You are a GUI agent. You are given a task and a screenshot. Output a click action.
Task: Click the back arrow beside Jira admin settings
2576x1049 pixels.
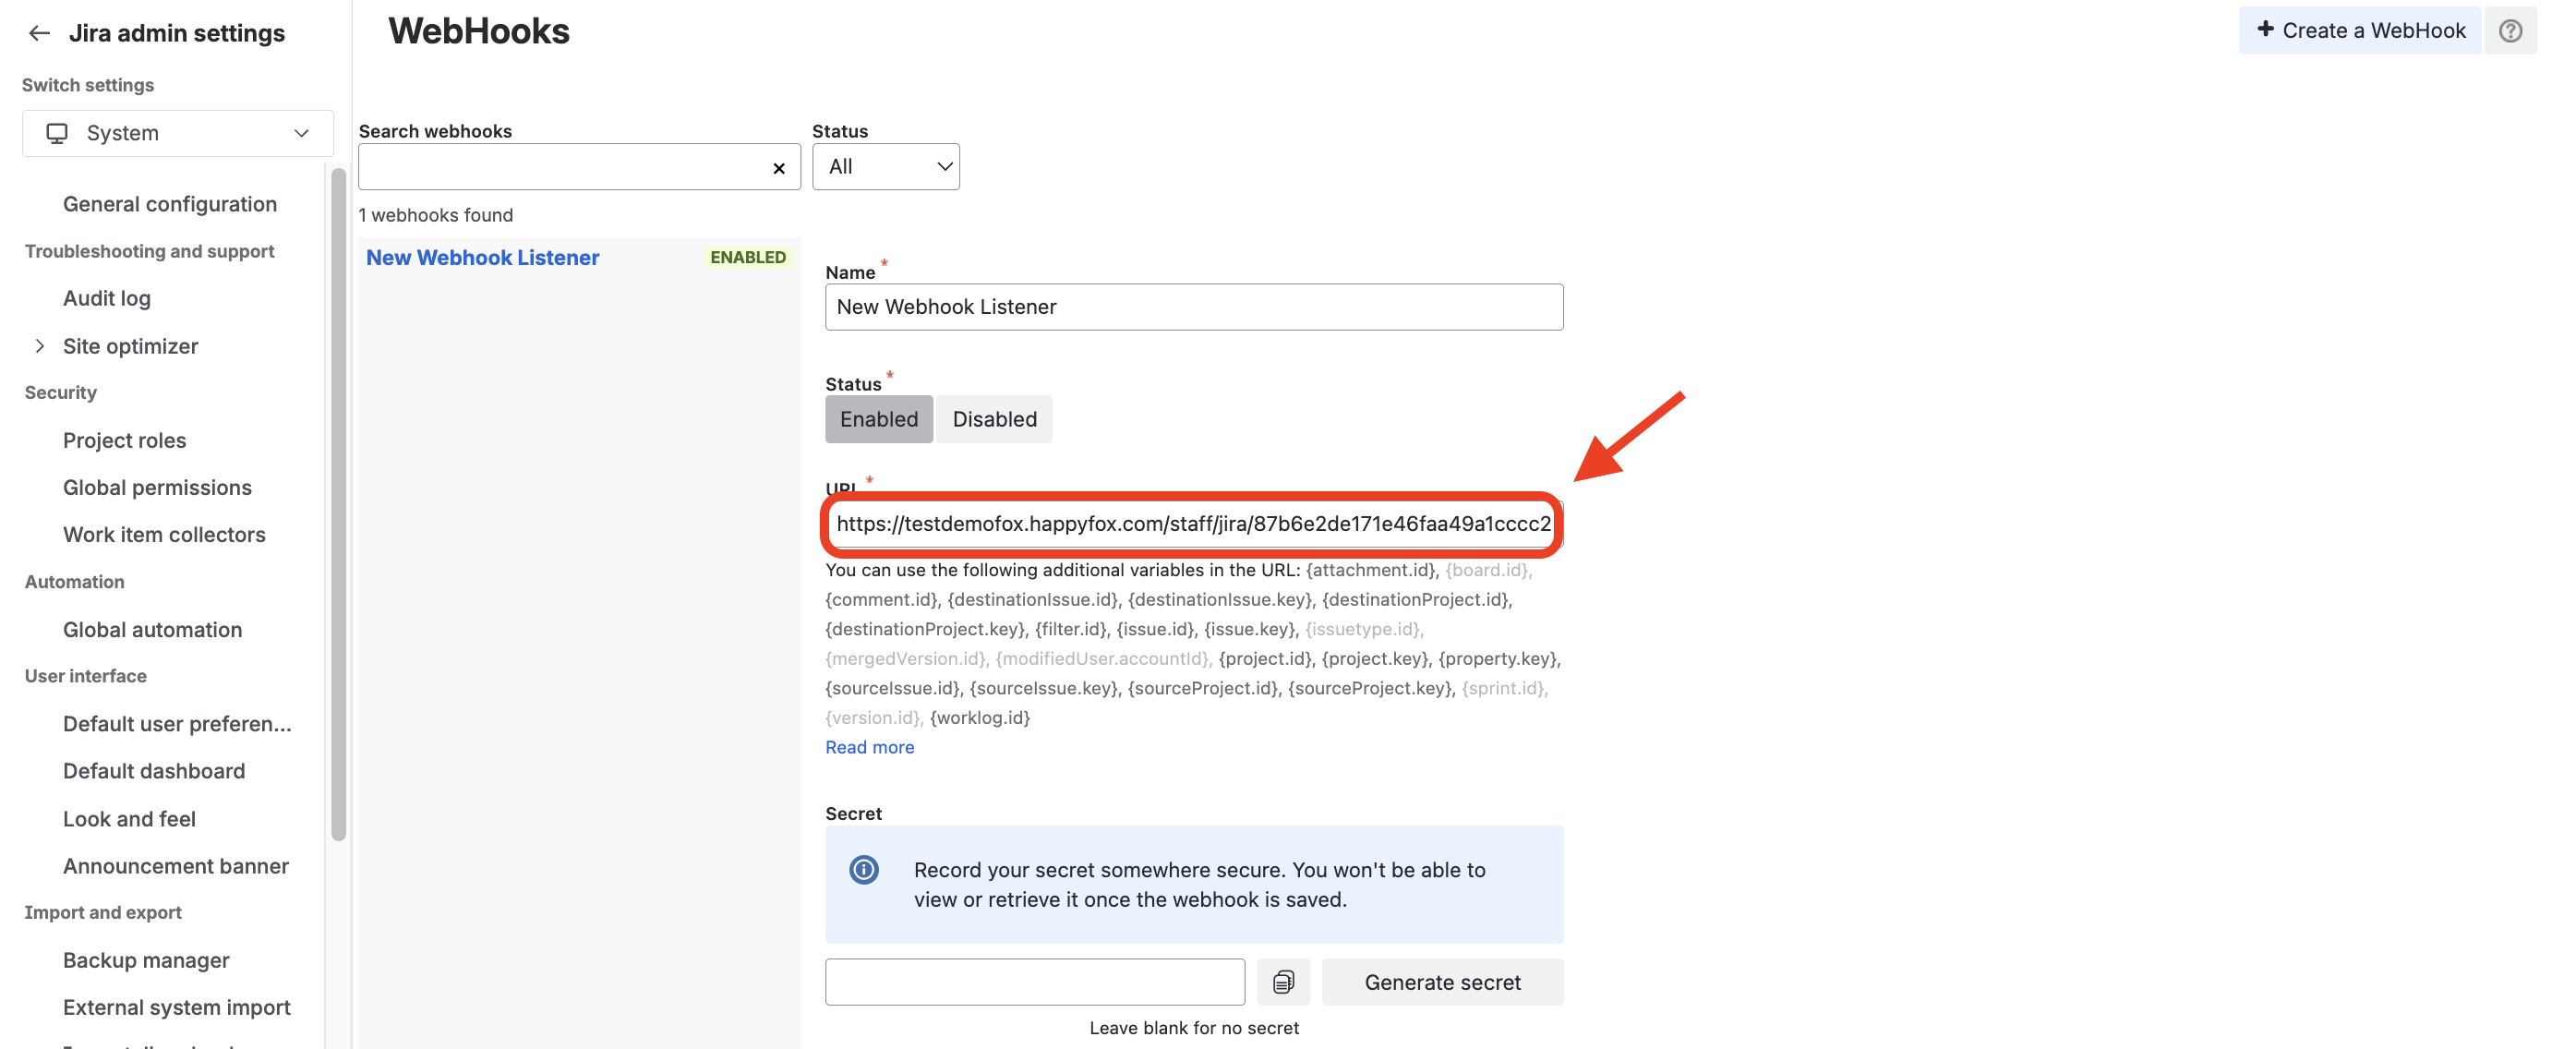pyautogui.click(x=39, y=33)
